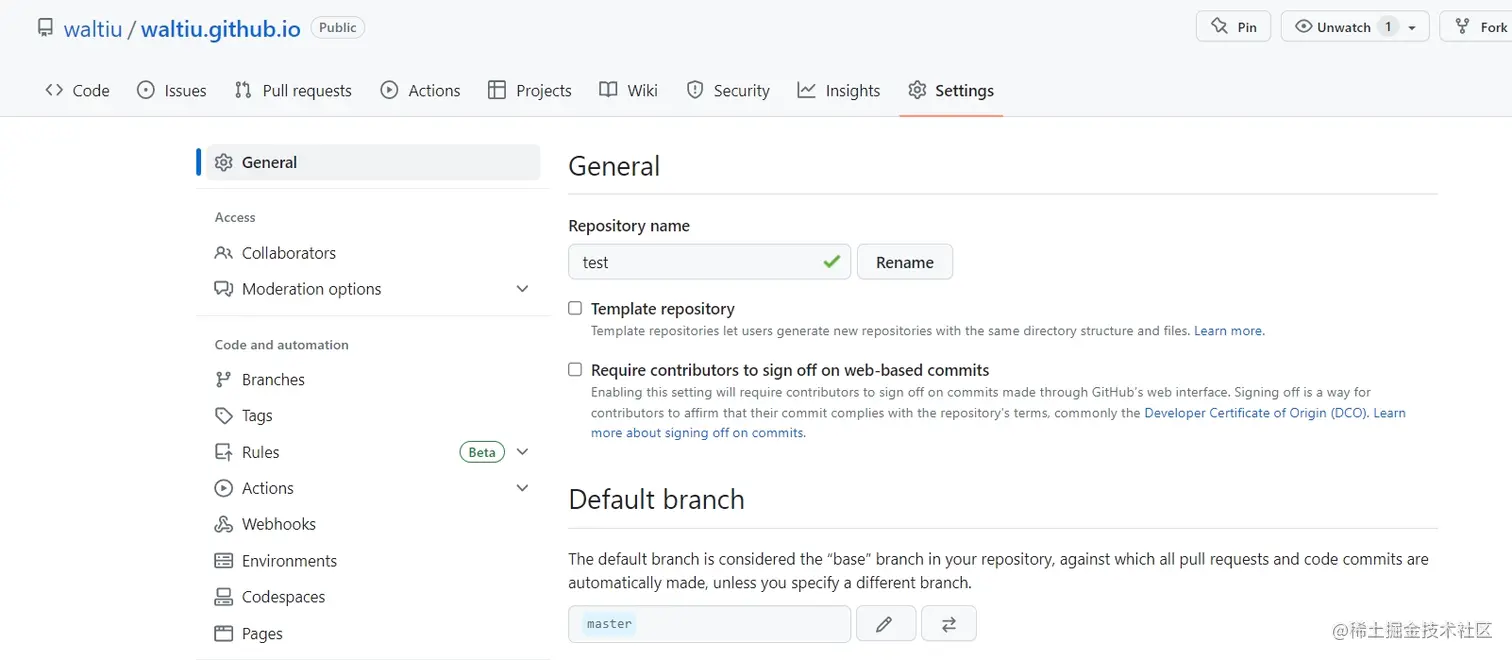
Task: Click the Public visibility badge
Action: point(338,27)
